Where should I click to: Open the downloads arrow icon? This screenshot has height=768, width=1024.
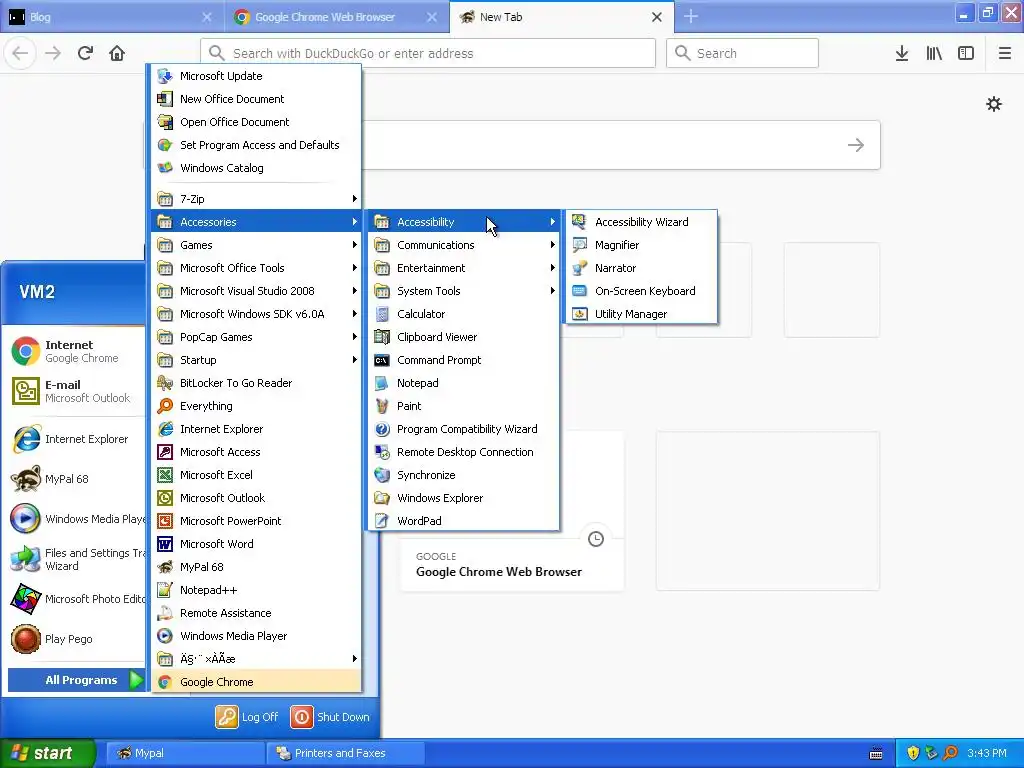(x=902, y=53)
